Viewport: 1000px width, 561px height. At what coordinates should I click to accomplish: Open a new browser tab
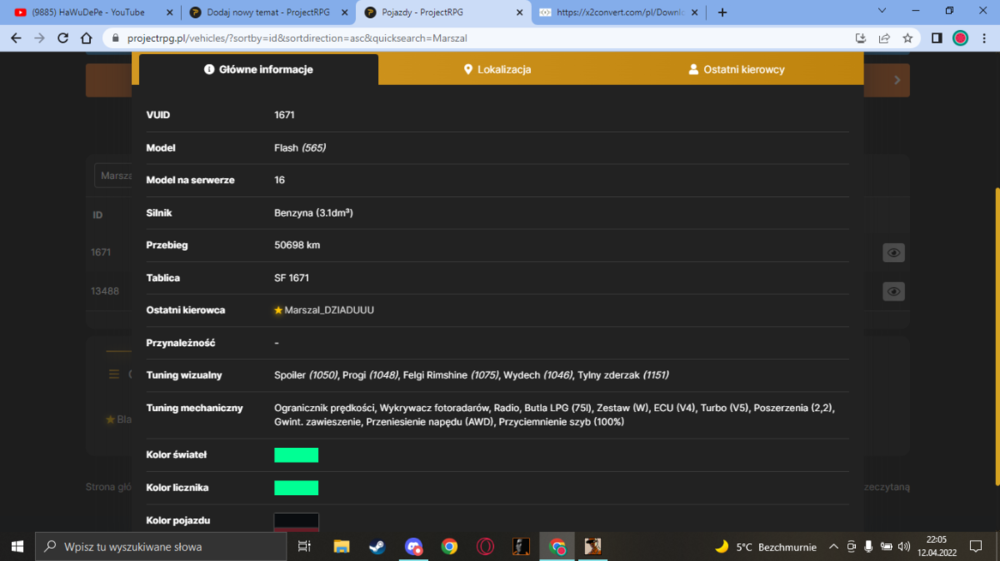[722, 12]
